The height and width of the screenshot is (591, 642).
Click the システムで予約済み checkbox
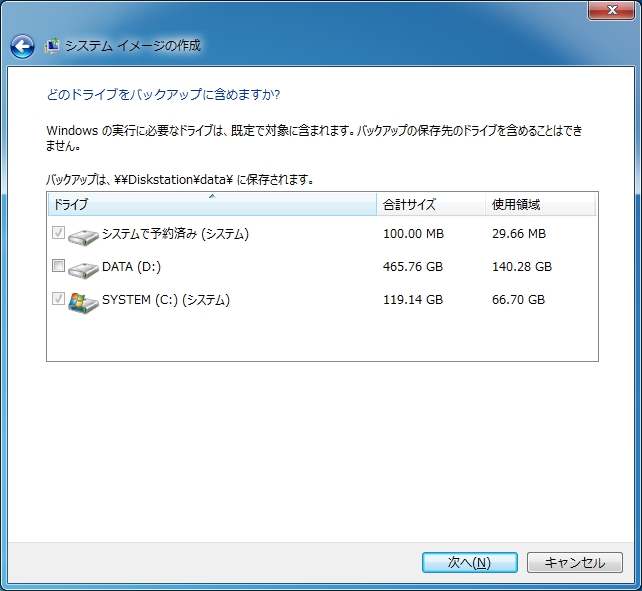click(x=58, y=233)
